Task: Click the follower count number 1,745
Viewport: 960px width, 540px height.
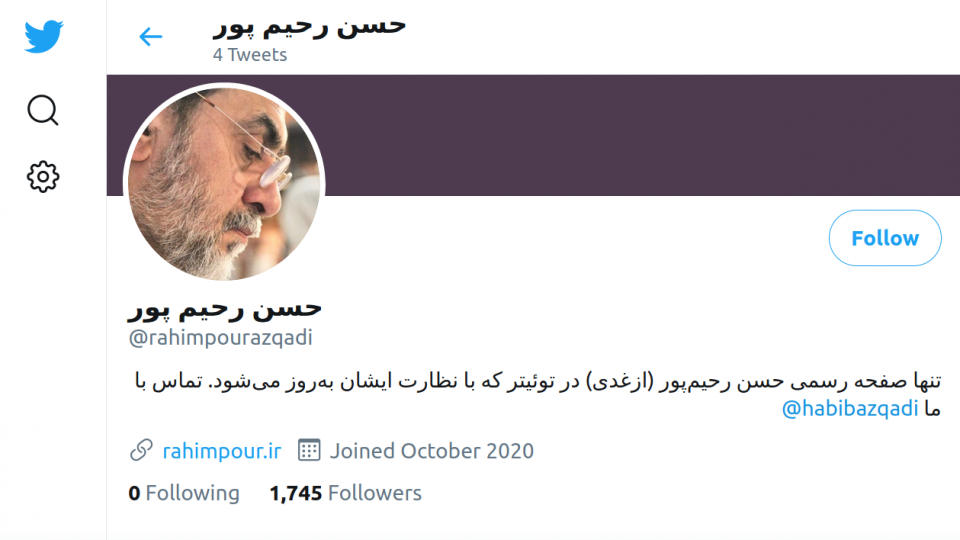Action: click(x=296, y=493)
